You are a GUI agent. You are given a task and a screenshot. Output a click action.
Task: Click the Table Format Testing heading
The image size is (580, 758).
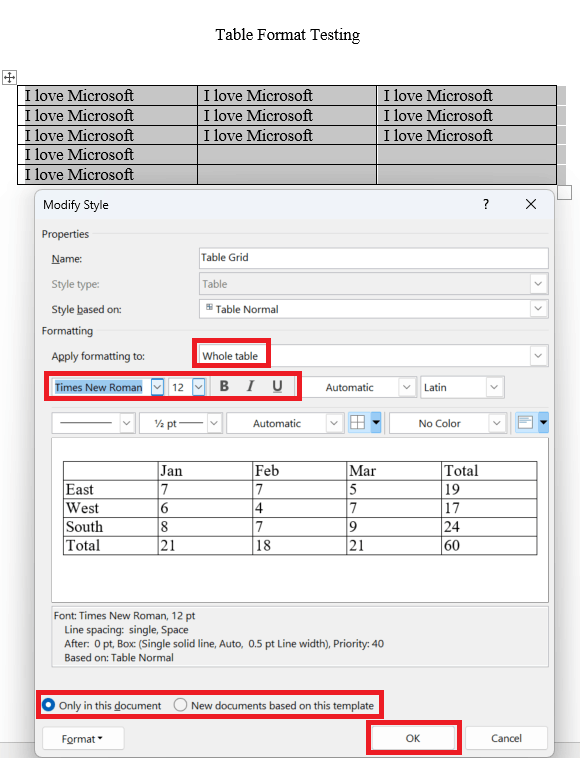[288, 35]
